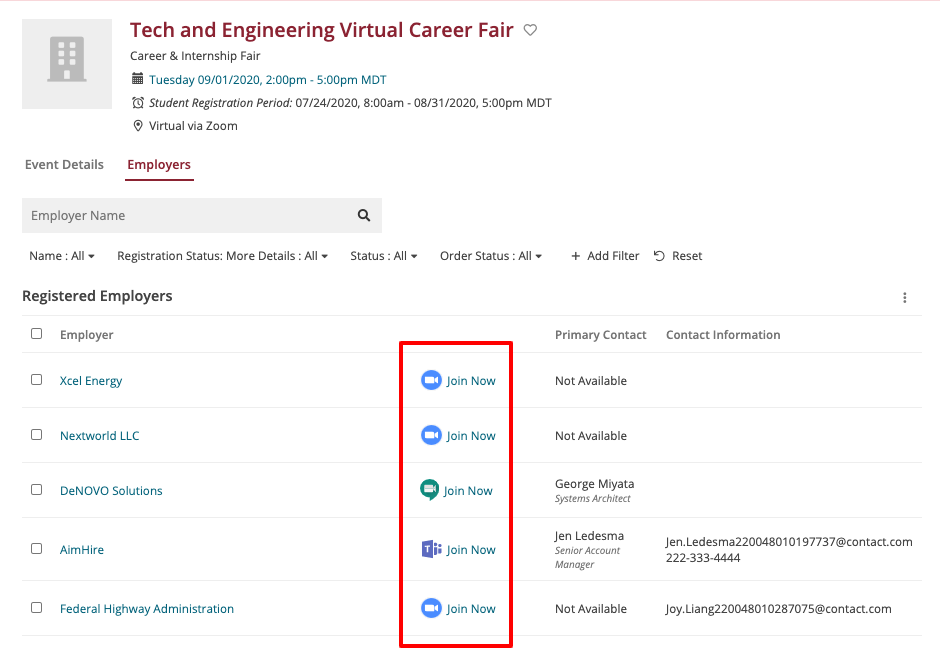Click the Add Filter button
This screenshot has height=667, width=940.
605,256
